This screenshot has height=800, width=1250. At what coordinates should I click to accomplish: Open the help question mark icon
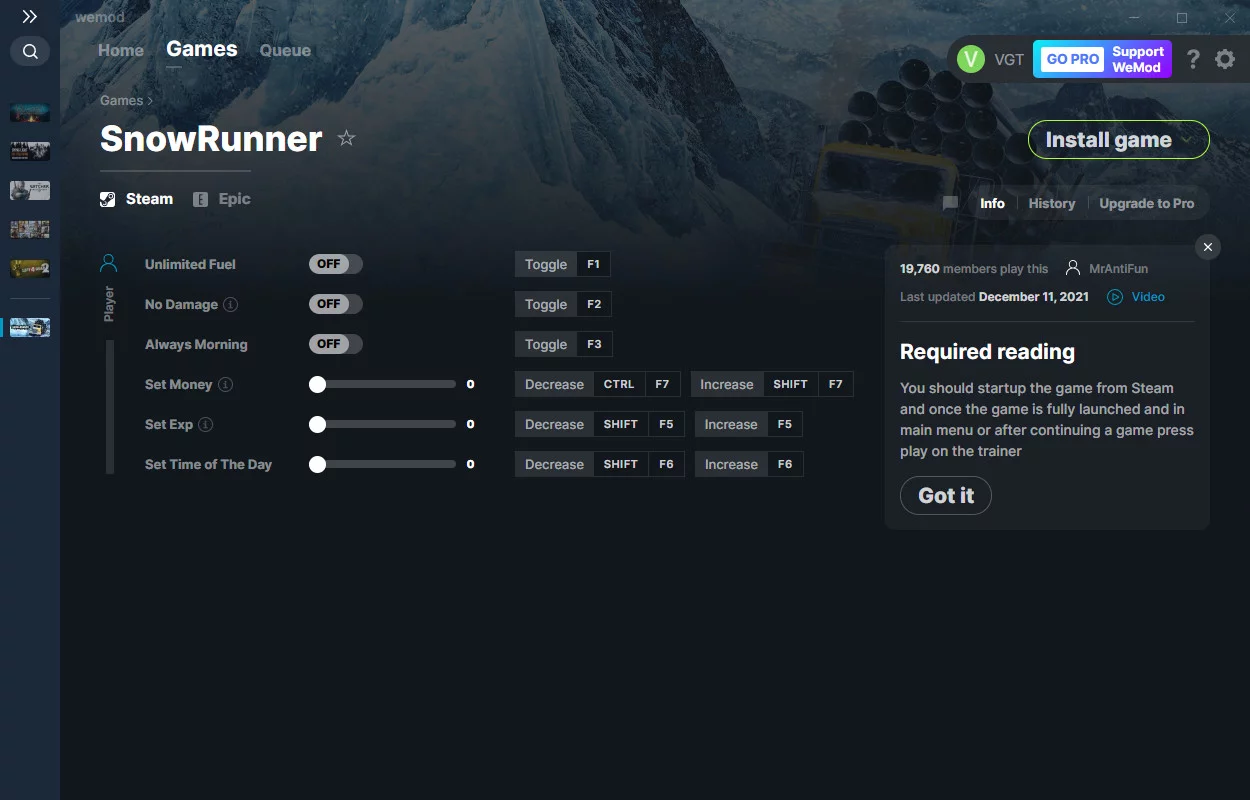click(1193, 59)
